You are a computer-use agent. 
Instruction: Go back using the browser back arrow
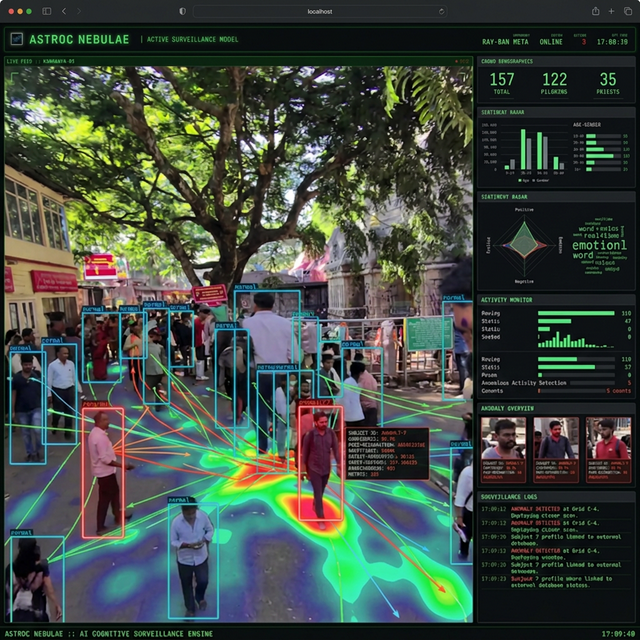click(x=64, y=11)
